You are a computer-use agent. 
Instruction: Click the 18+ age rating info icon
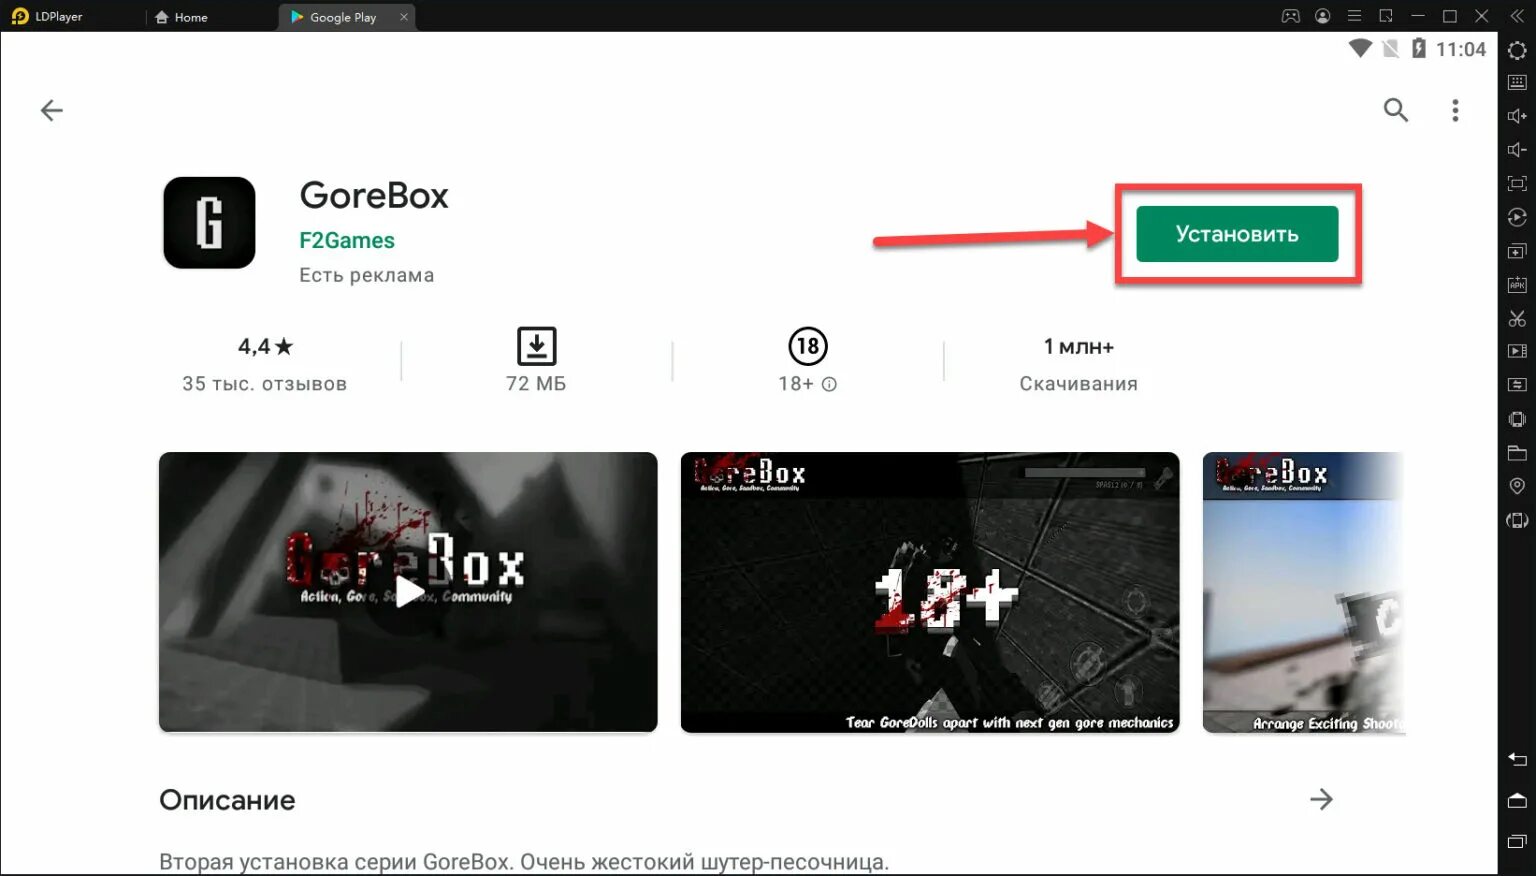pos(829,384)
